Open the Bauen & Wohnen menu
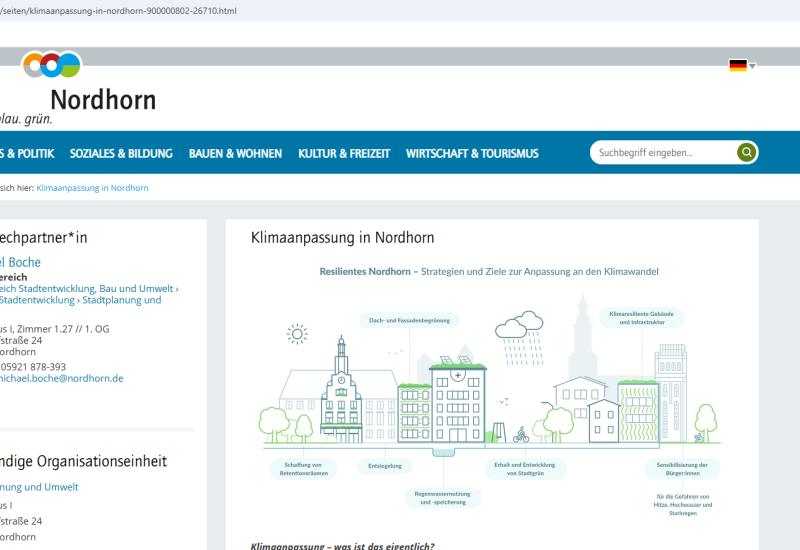 click(x=235, y=154)
